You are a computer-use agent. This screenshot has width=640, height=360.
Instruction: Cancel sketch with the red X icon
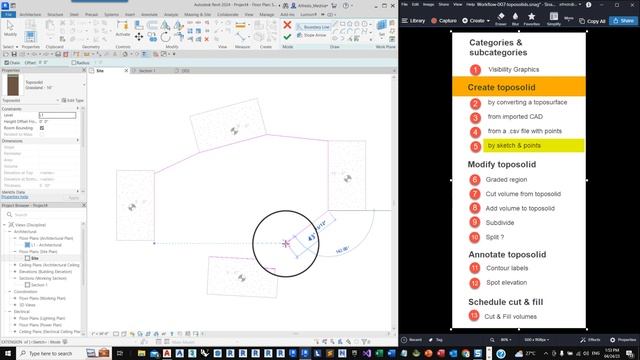point(287,25)
